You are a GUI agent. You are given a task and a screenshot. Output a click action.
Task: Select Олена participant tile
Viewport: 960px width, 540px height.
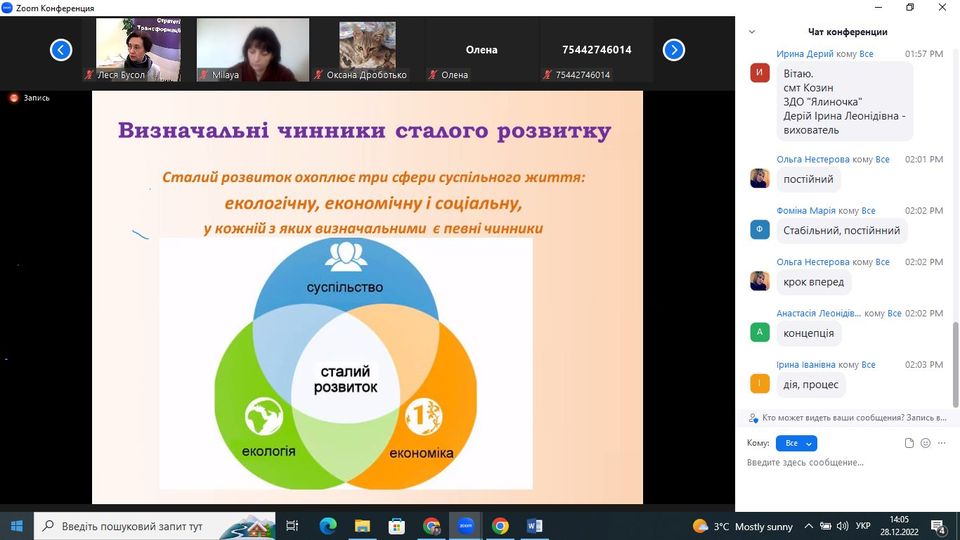pos(482,50)
